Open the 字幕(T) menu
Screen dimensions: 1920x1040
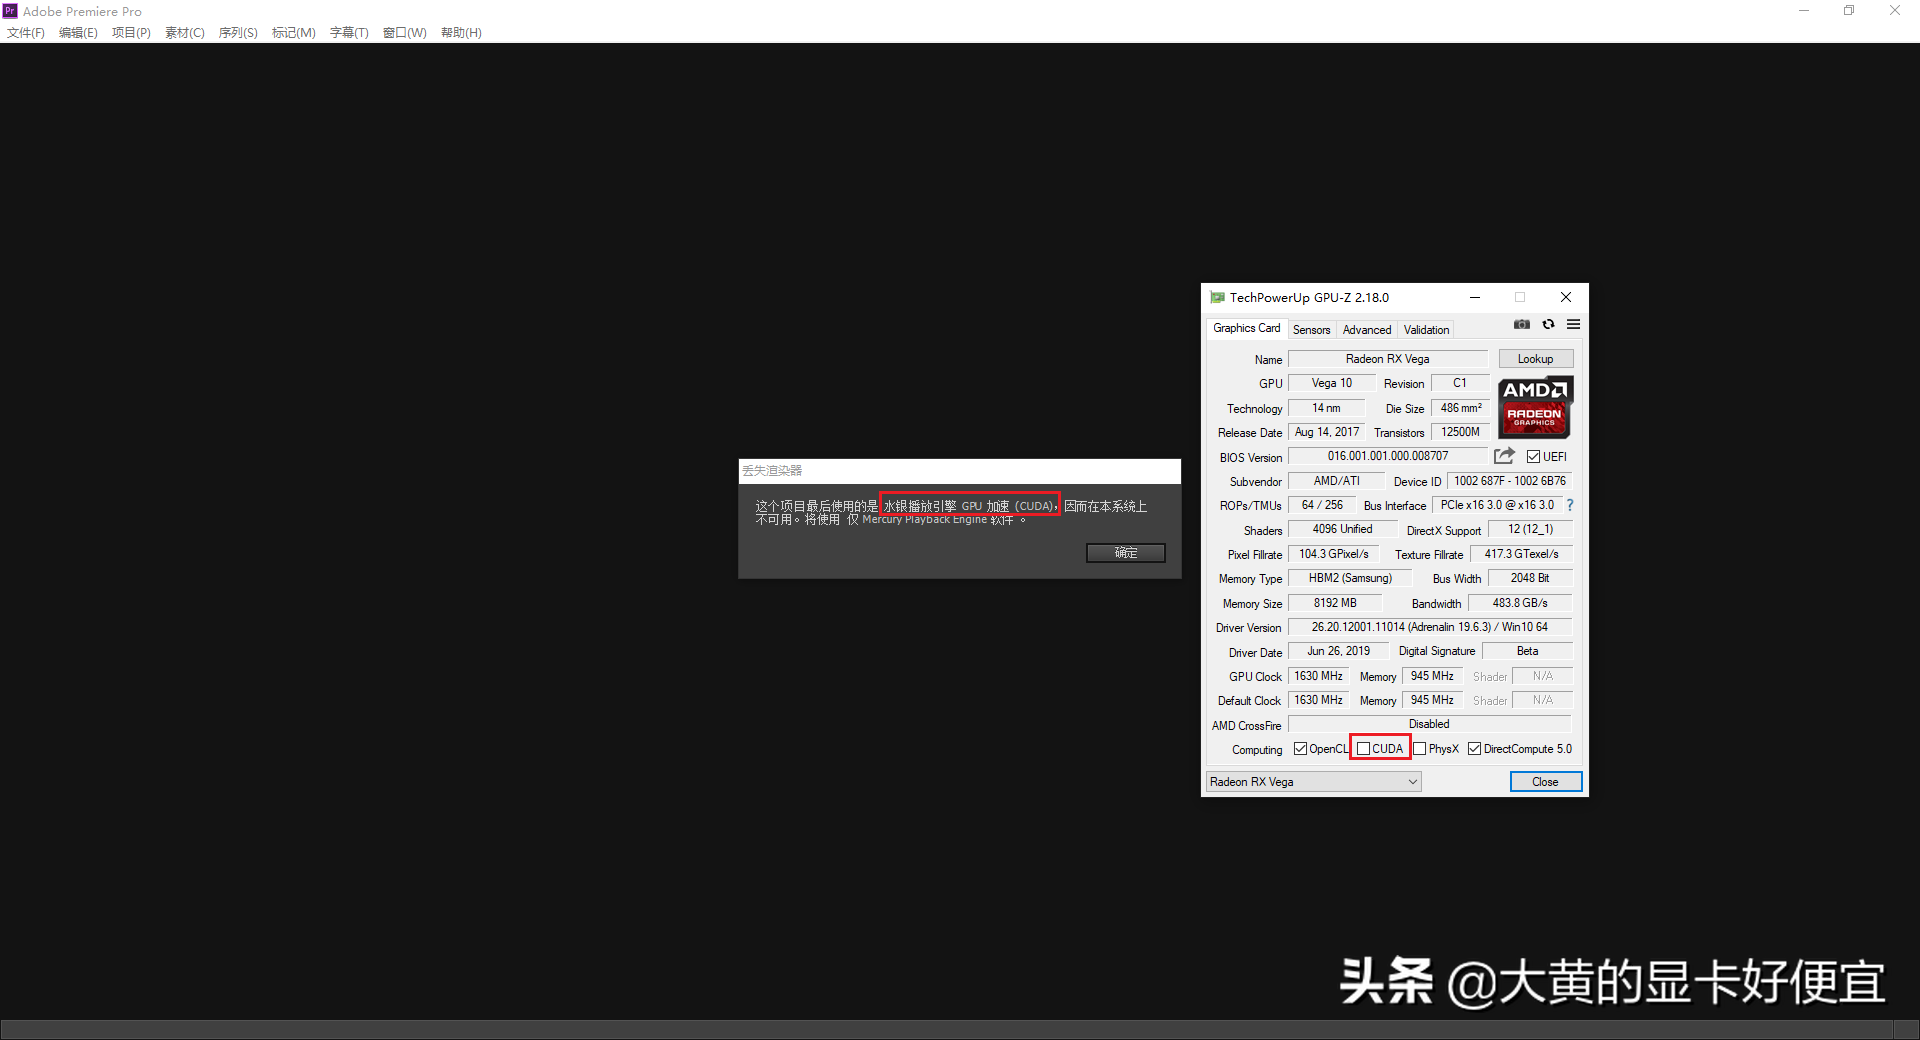(349, 33)
